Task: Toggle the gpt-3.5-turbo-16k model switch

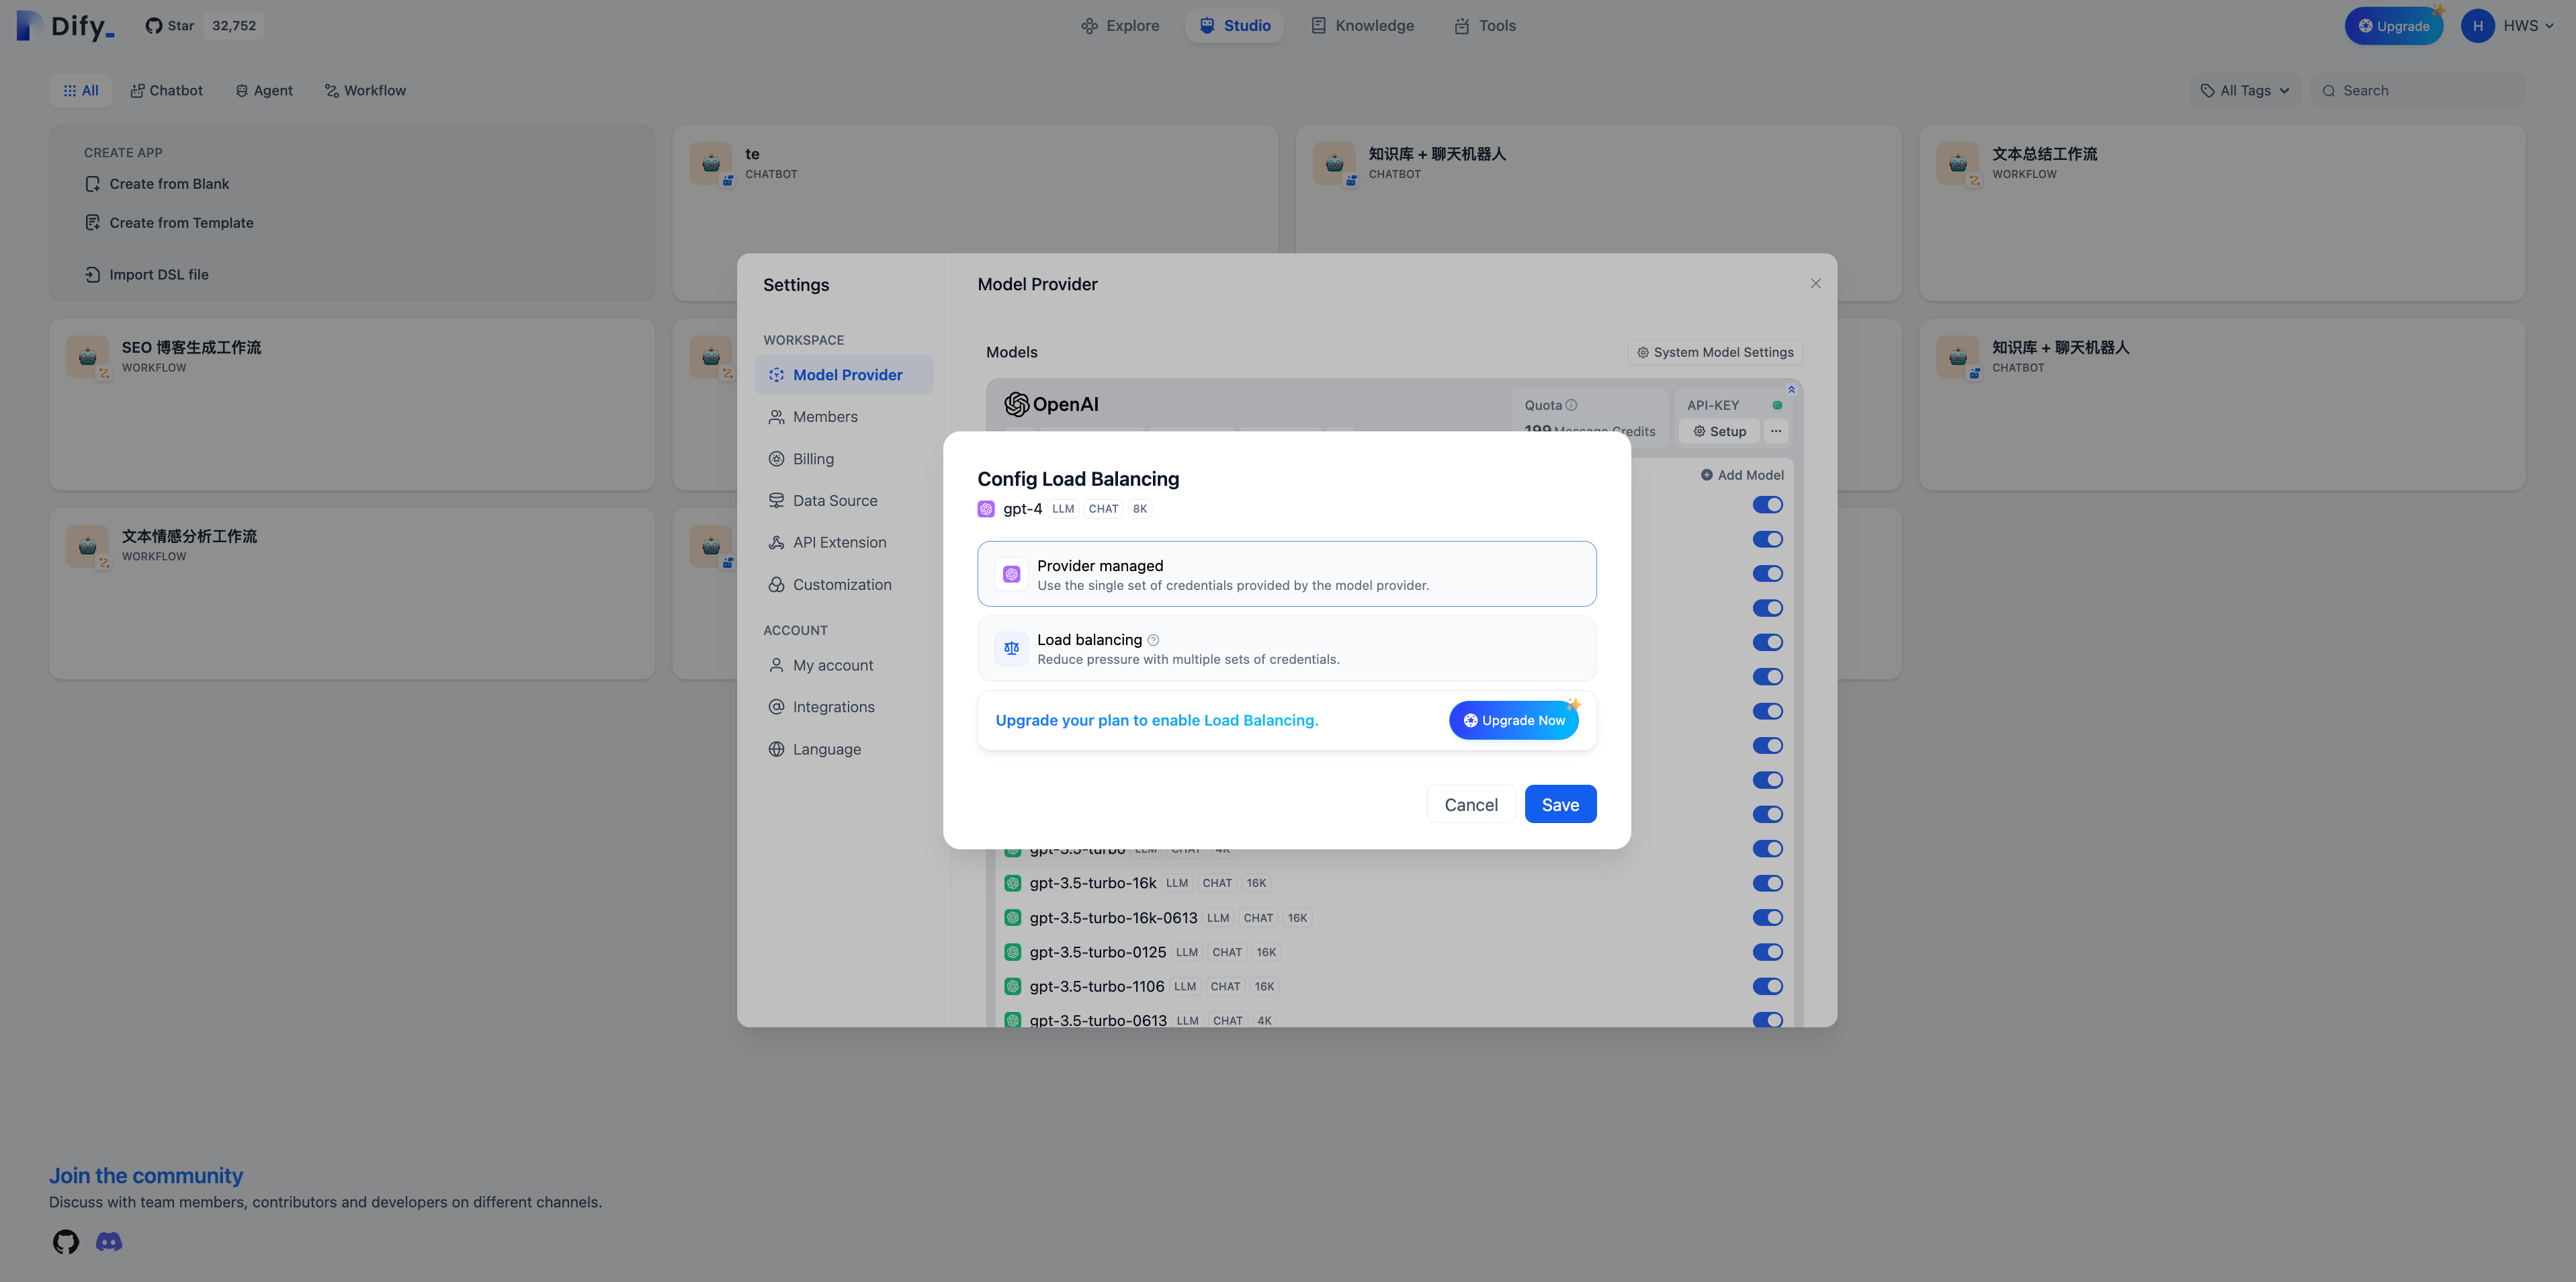Action: click(1768, 883)
